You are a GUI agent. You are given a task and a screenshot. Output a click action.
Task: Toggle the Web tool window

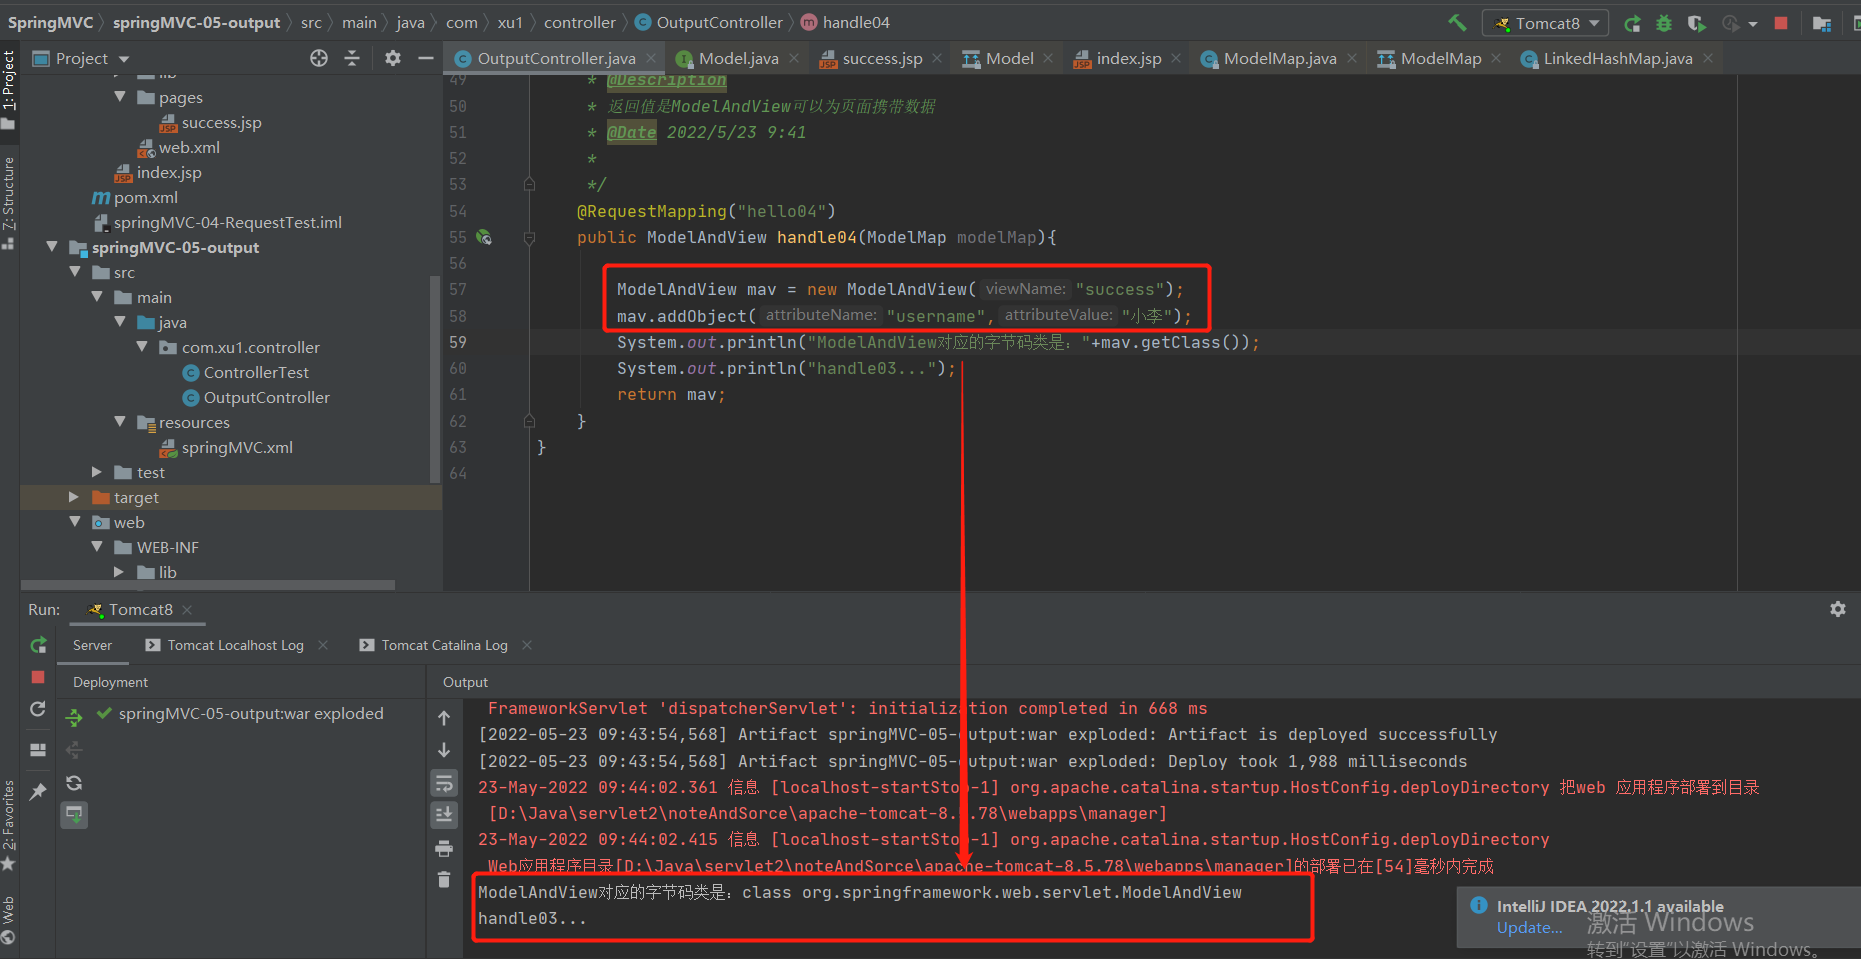pos(9,921)
